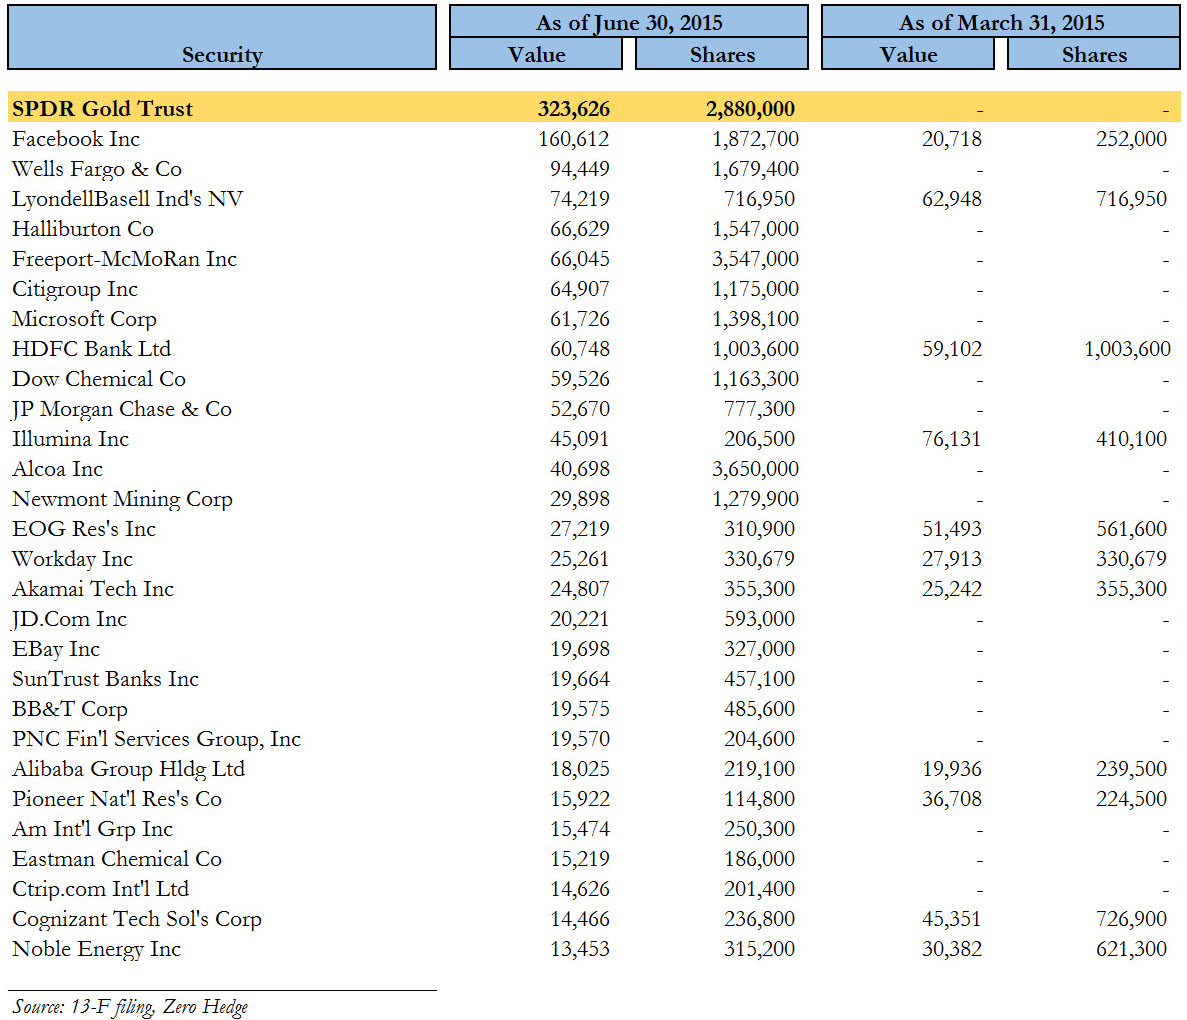Image resolution: width=1187 pixels, height=1020 pixels.
Task: Select the As of June 30, 2015 header
Action: click(628, 21)
